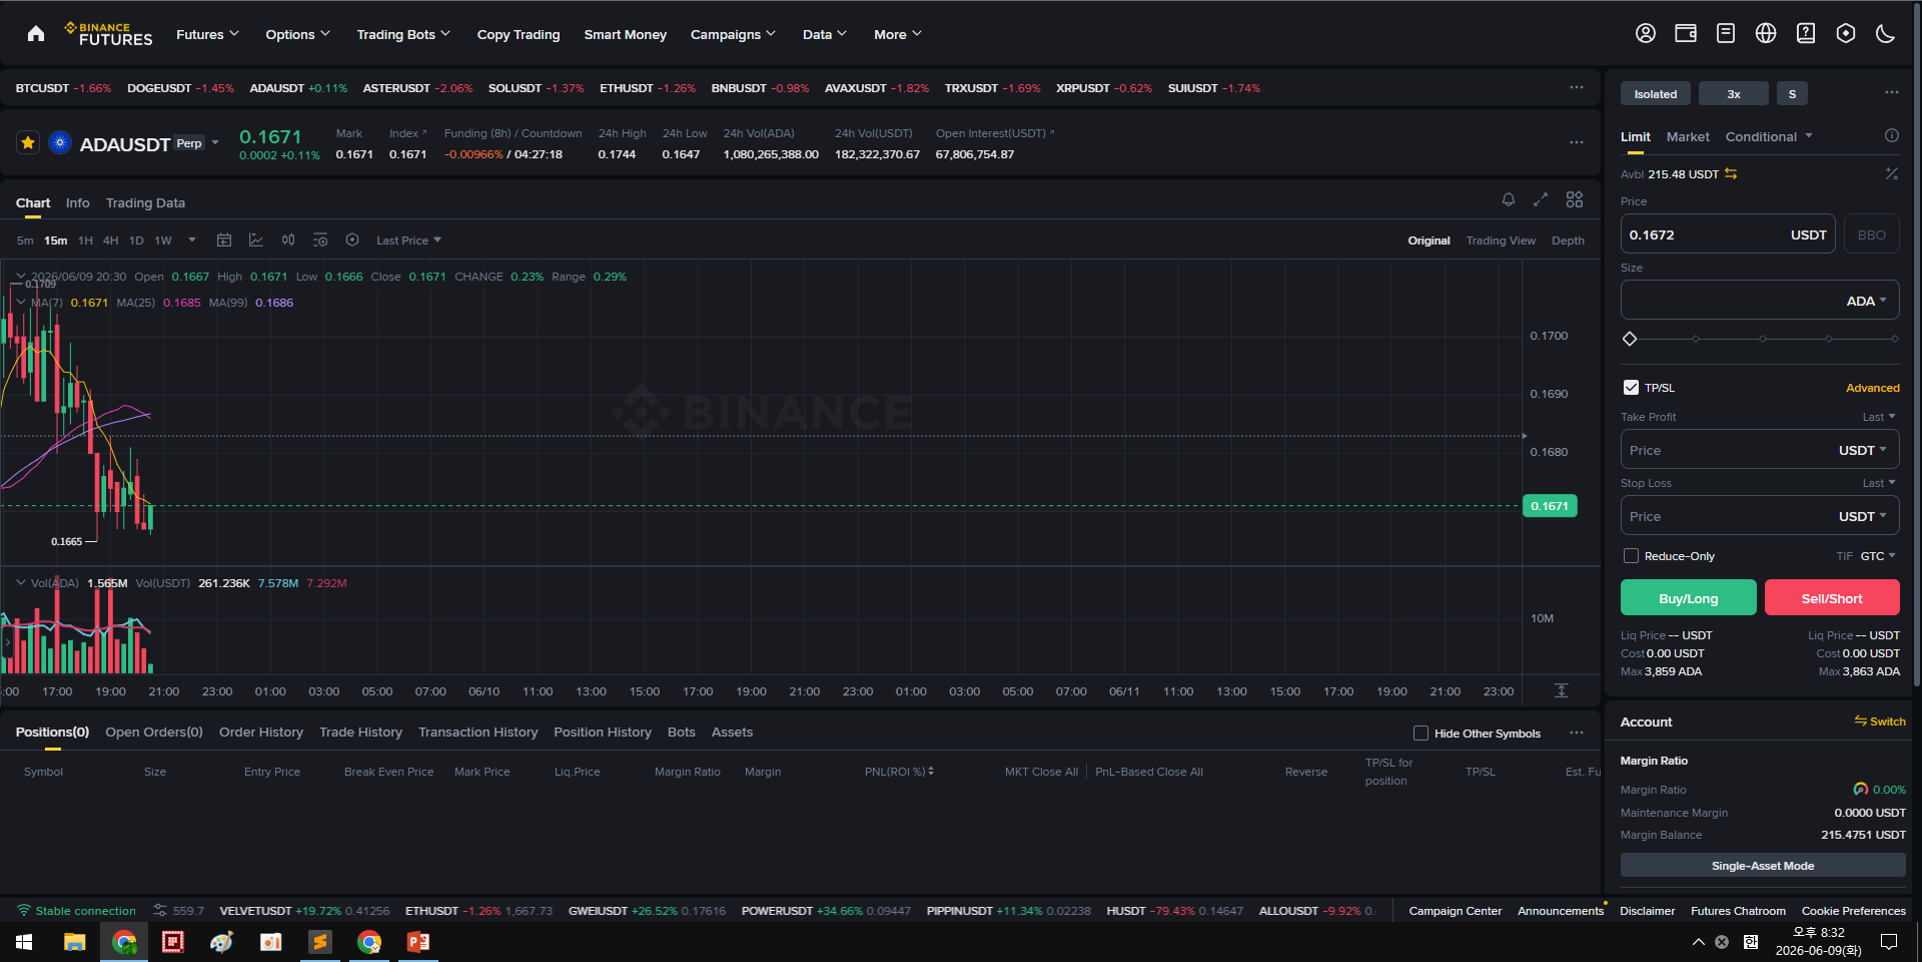Viewport: 1922px width, 962px height.
Task: Toggle the TP/SL checkbox
Action: click(x=1631, y=388)
